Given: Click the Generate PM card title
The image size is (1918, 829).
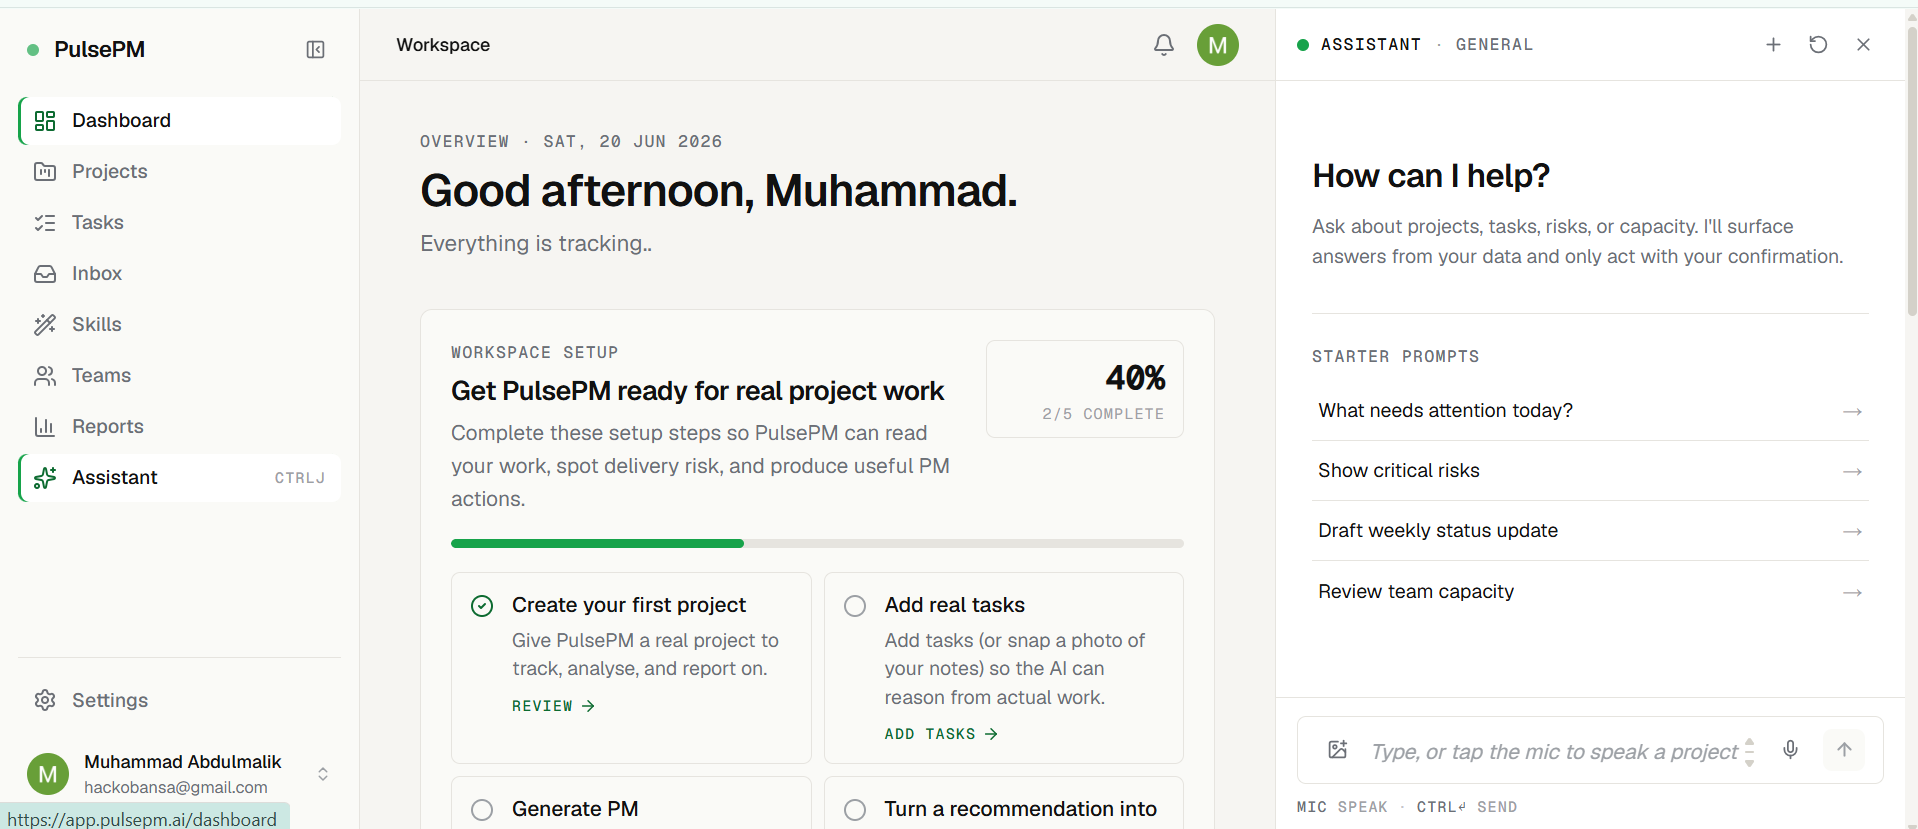Looking at the screenshot, I should pos(575,809).
